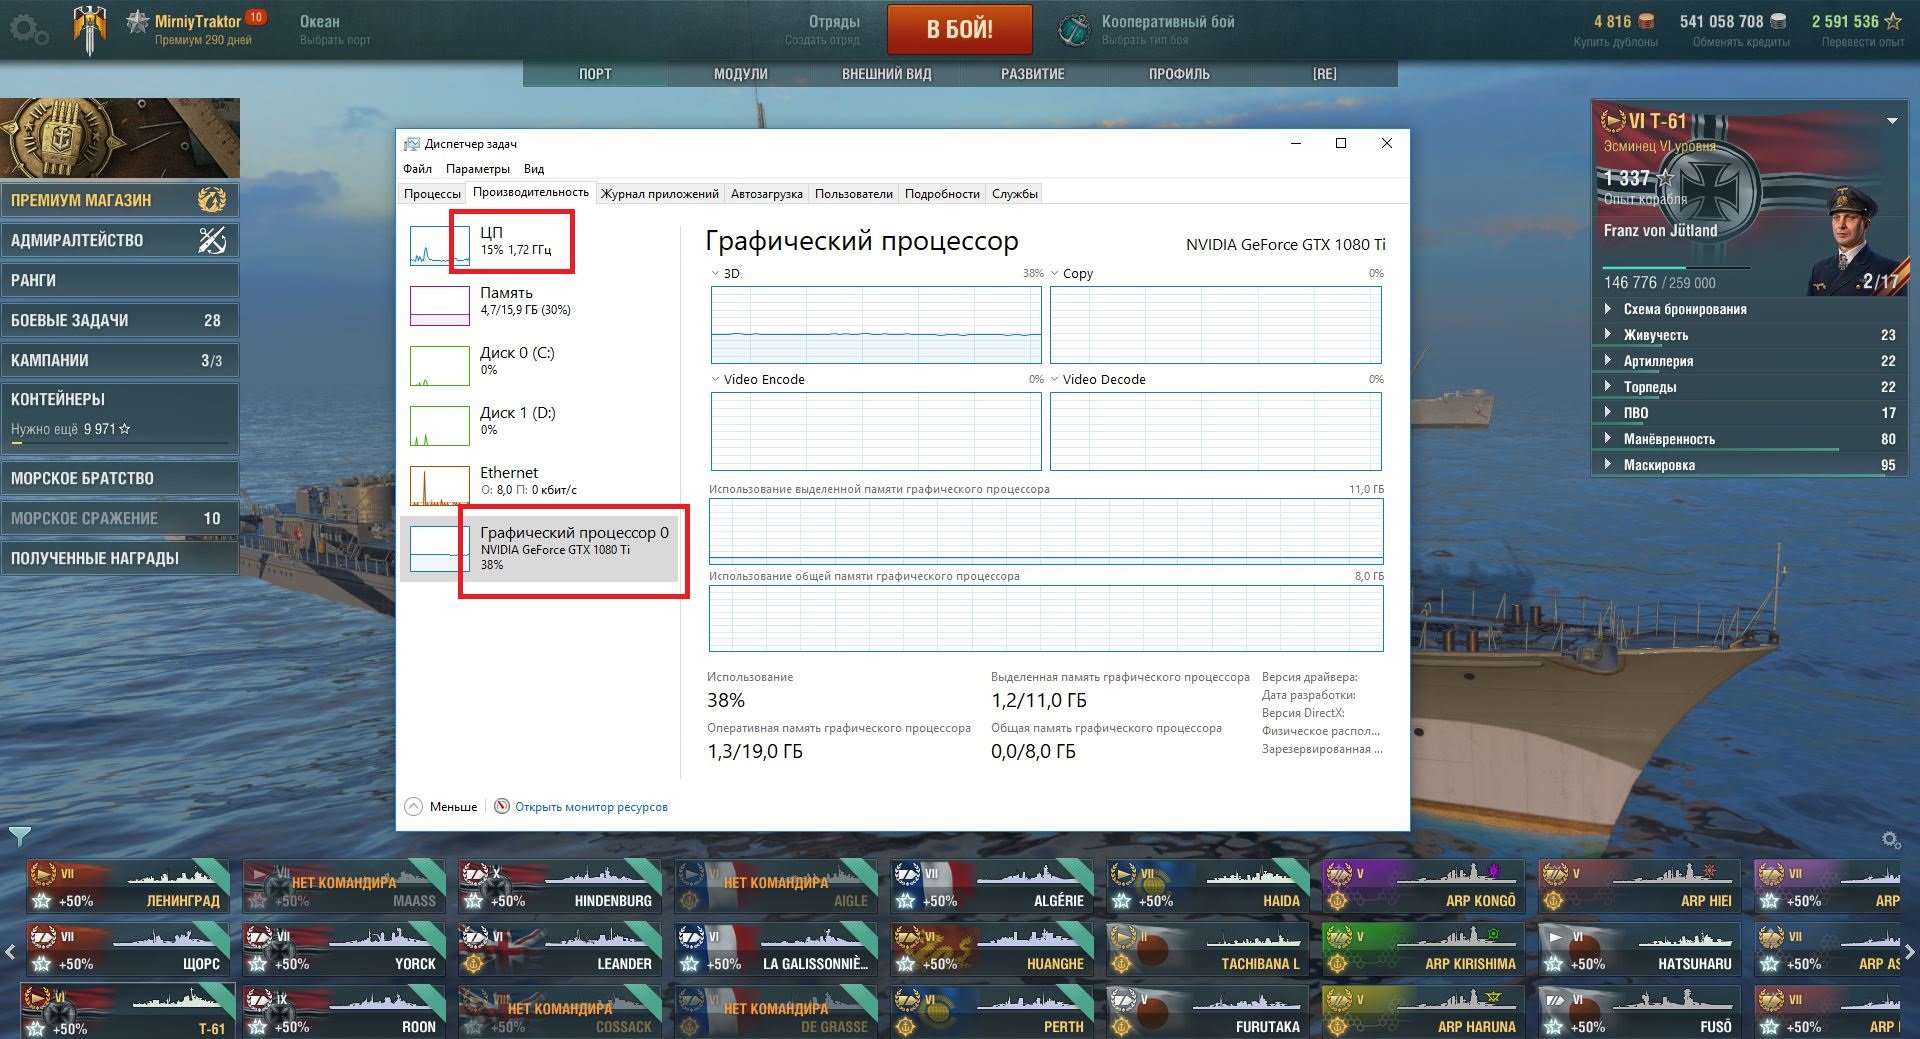The height and width of the screenshot is (1039, 1920).
Task: Open the 3D engine graph dropdown
Action: pos(715,273)
